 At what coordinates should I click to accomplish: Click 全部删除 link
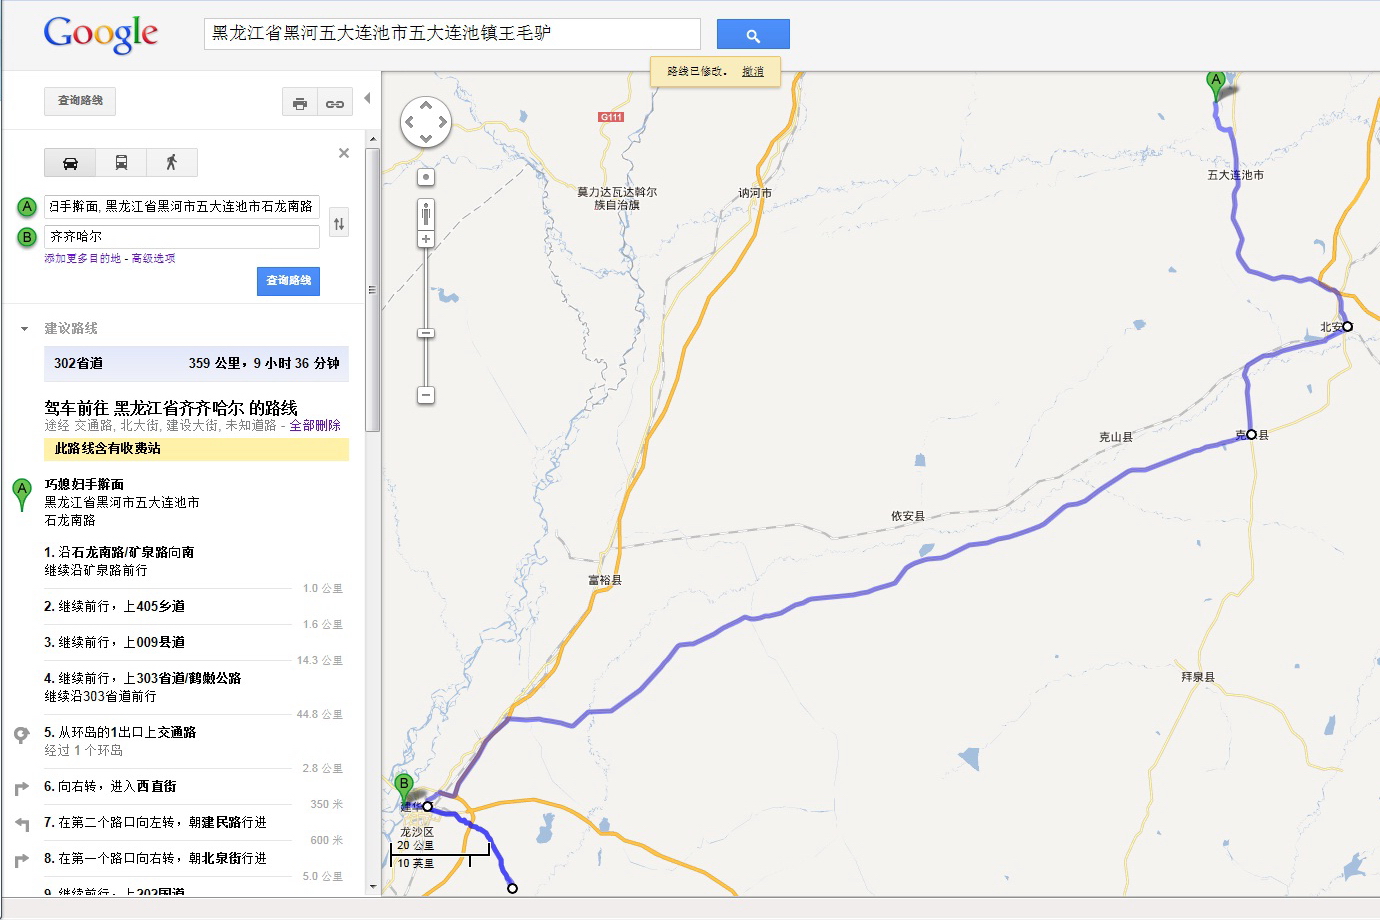click(x=315, y=426)
